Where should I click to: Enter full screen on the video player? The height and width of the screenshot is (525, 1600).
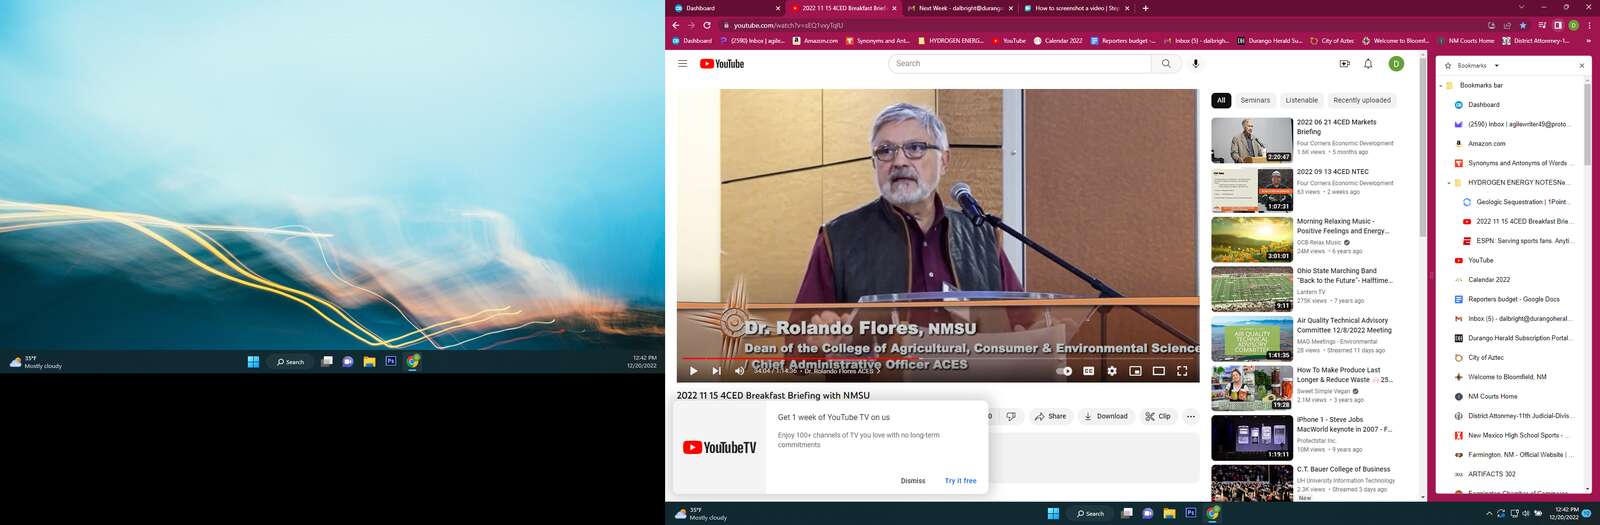[x=1182, y=371]
